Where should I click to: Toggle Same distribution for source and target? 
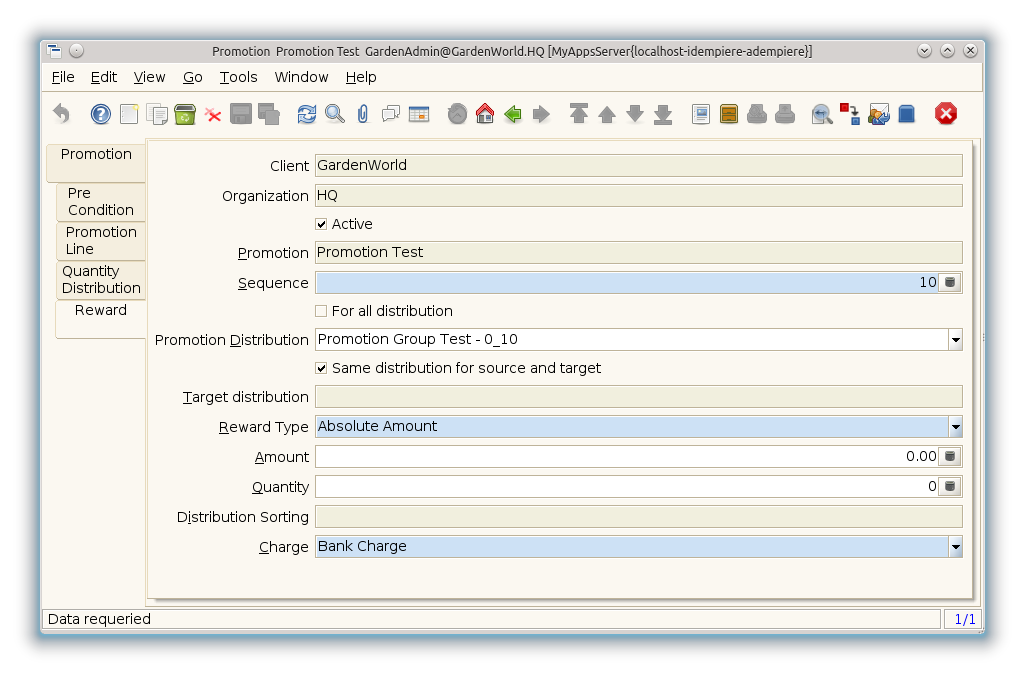(321, 368)
